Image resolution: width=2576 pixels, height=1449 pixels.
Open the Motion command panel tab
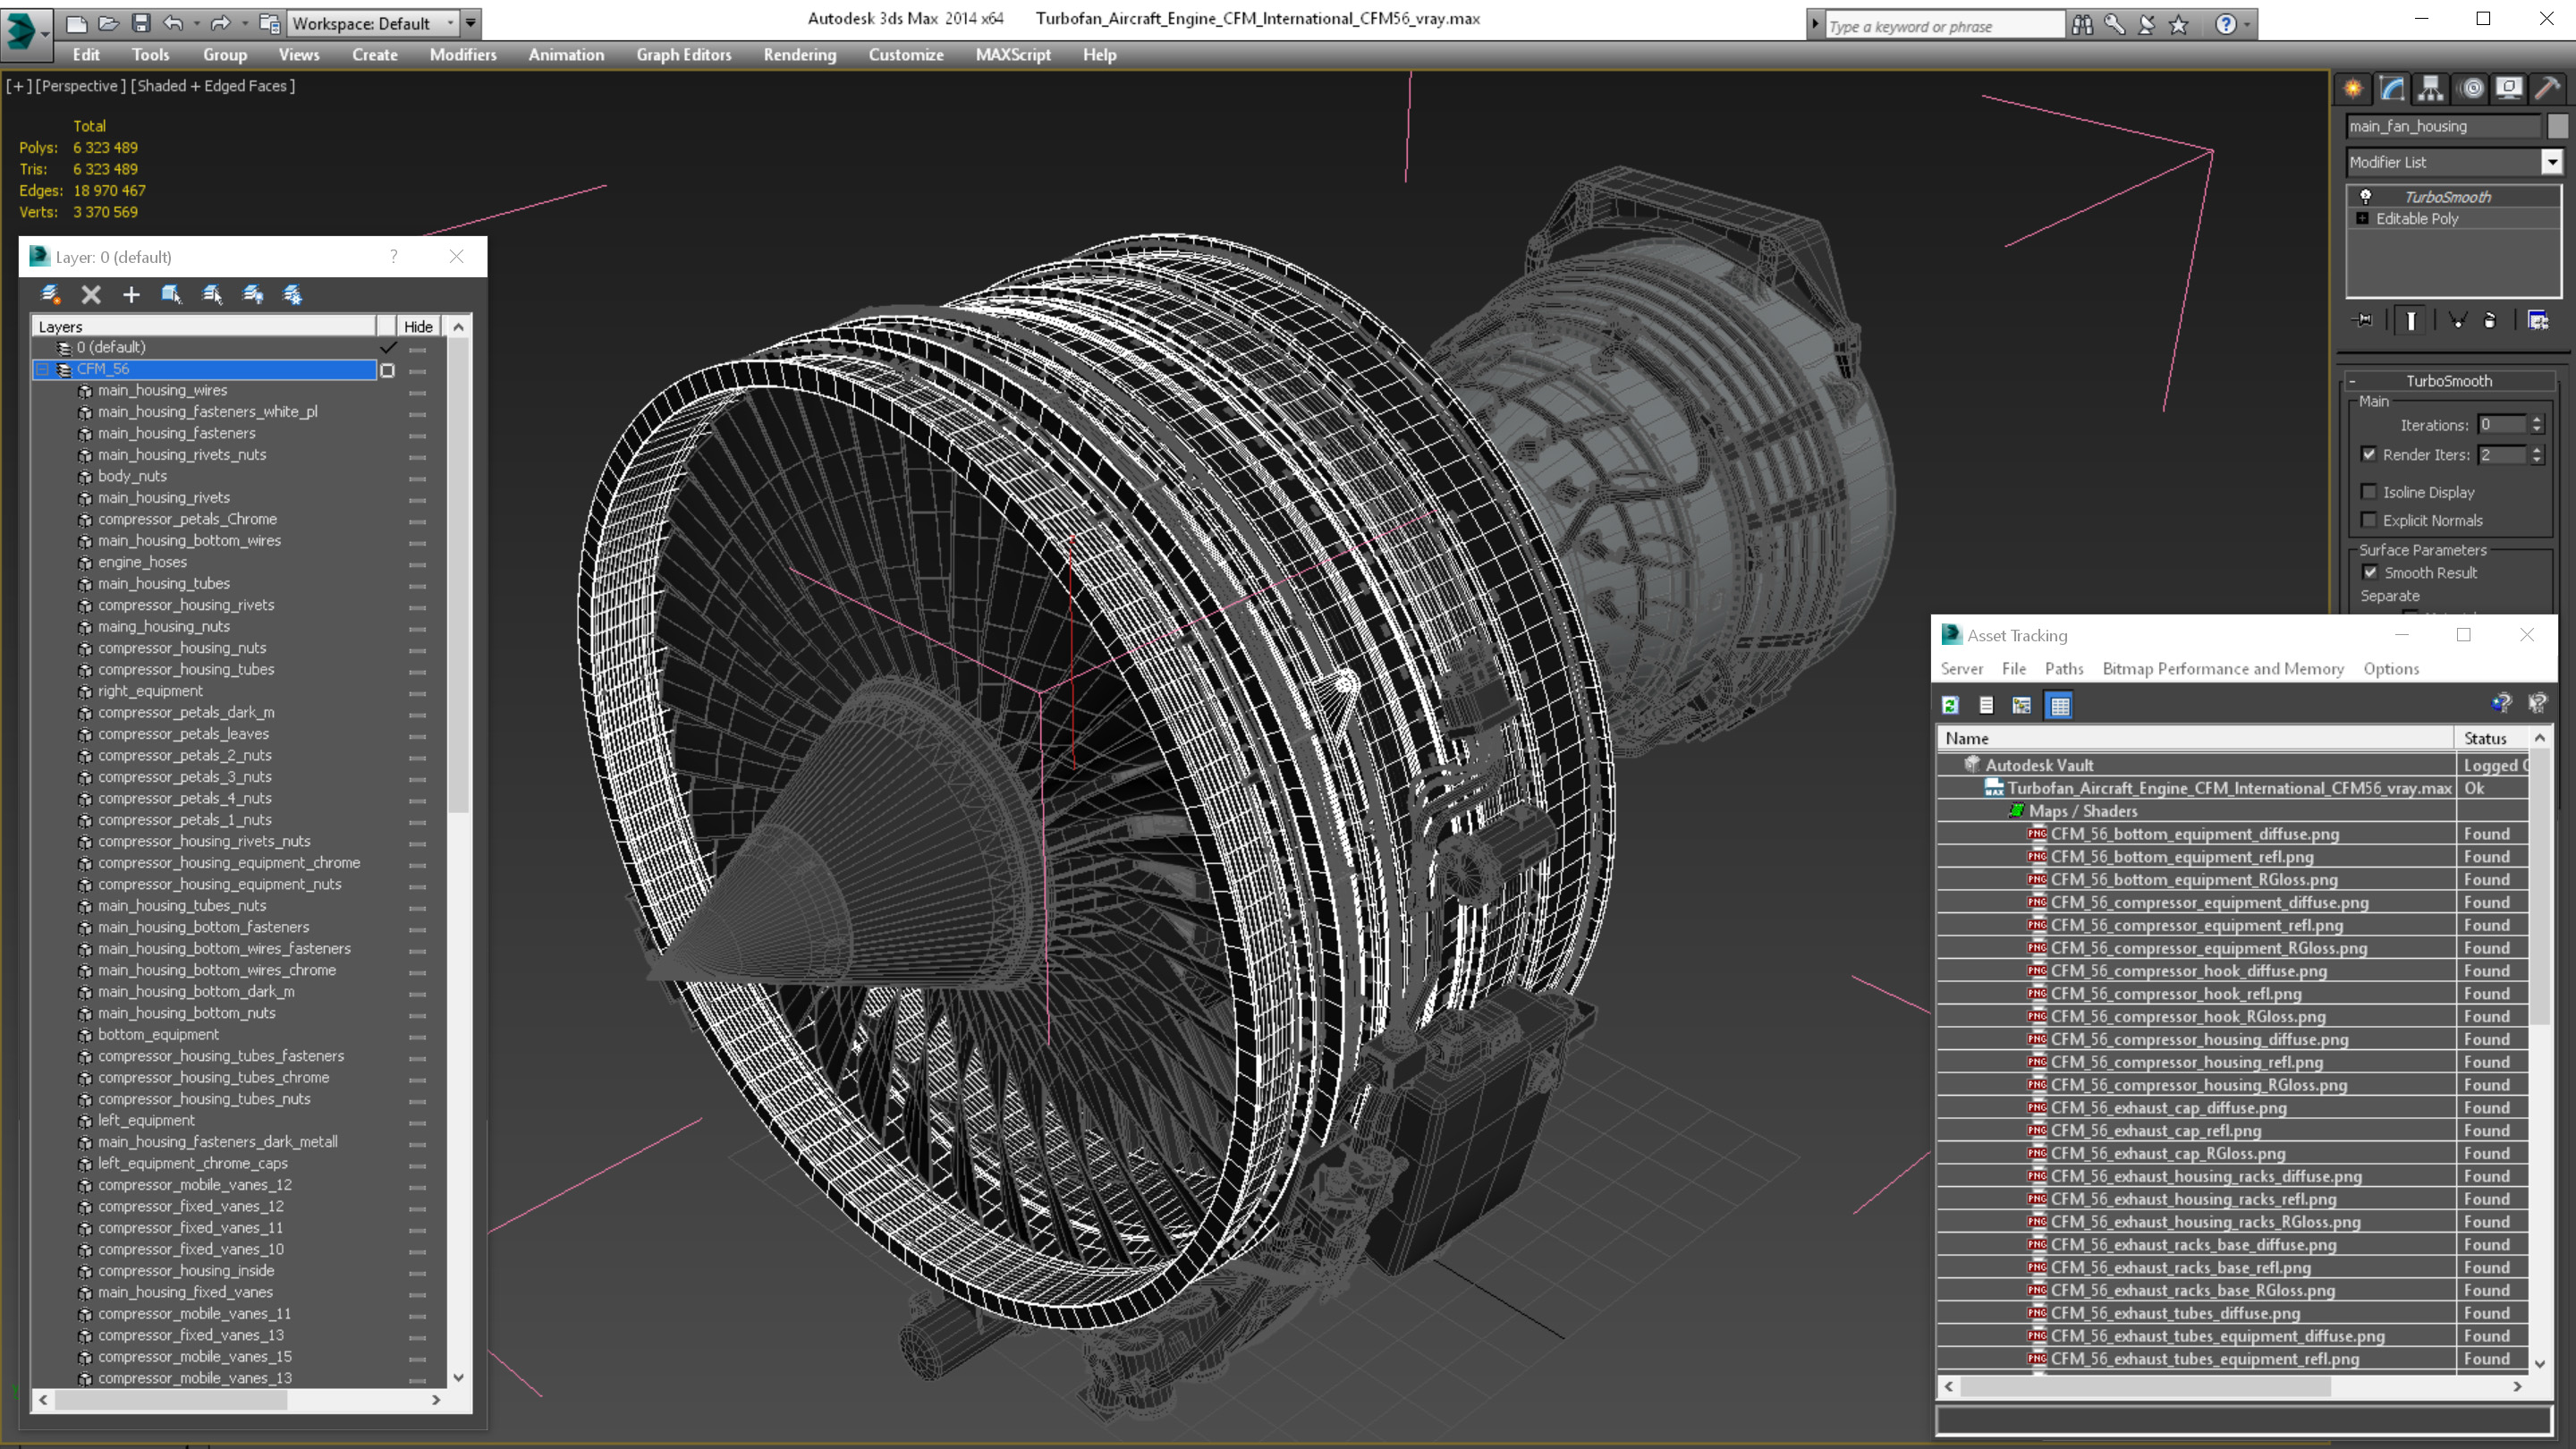2472,89
